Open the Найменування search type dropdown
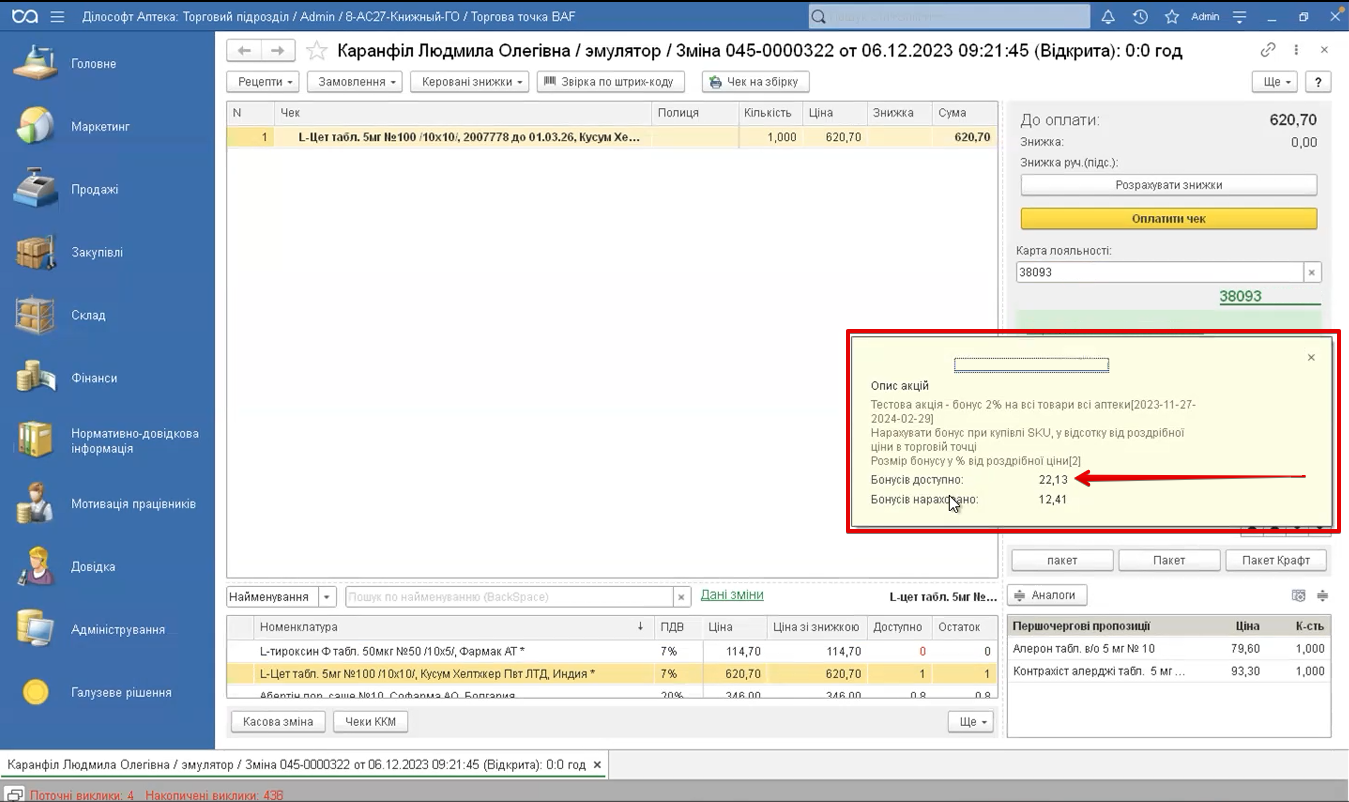The image size is (1349, 802). pyautogui.click(x=326, y=597)
